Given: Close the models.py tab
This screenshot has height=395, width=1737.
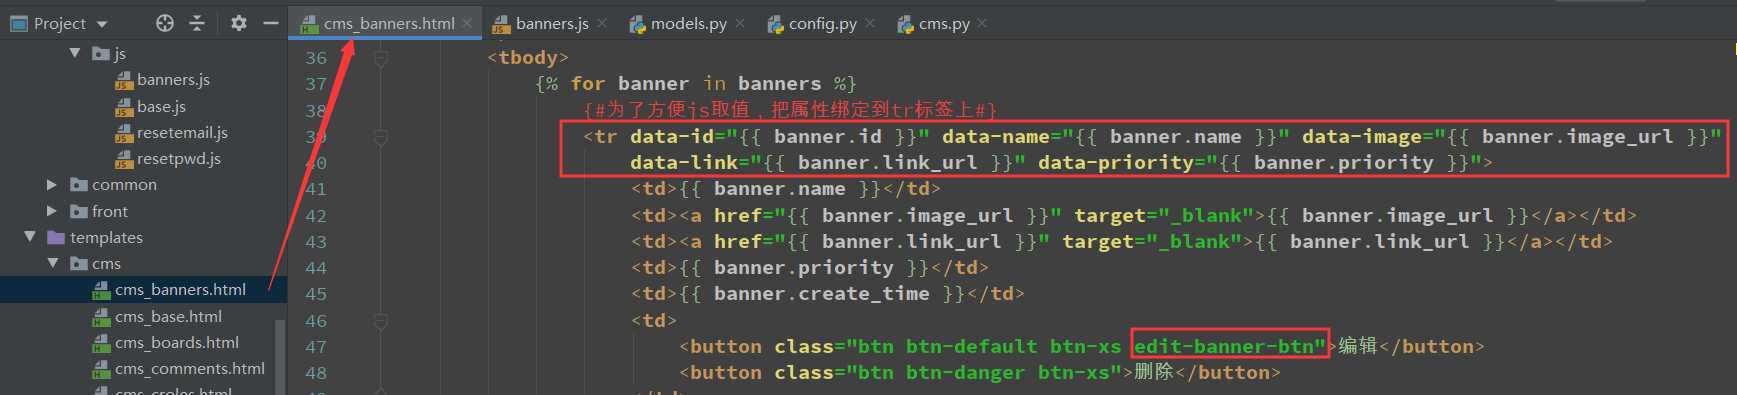Looking at the screenshot, I should [739, 23].
